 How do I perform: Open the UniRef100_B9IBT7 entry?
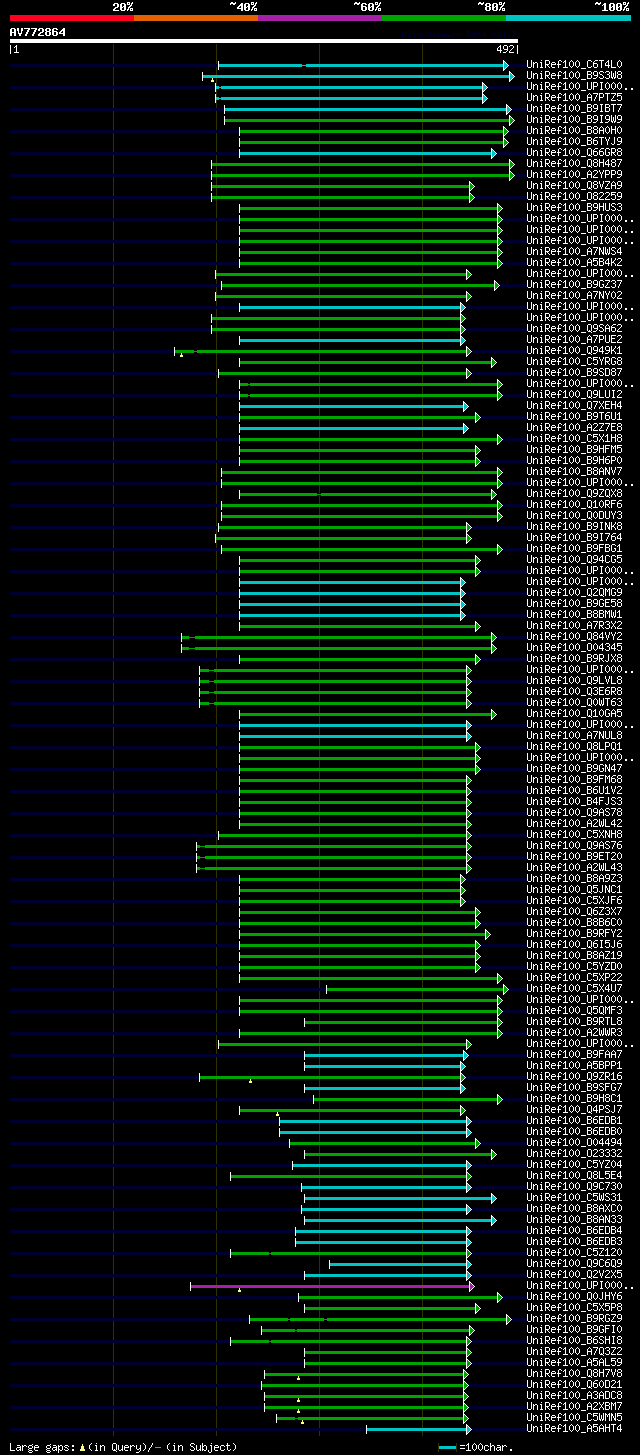pyautogui.click(x=575, y=108)
